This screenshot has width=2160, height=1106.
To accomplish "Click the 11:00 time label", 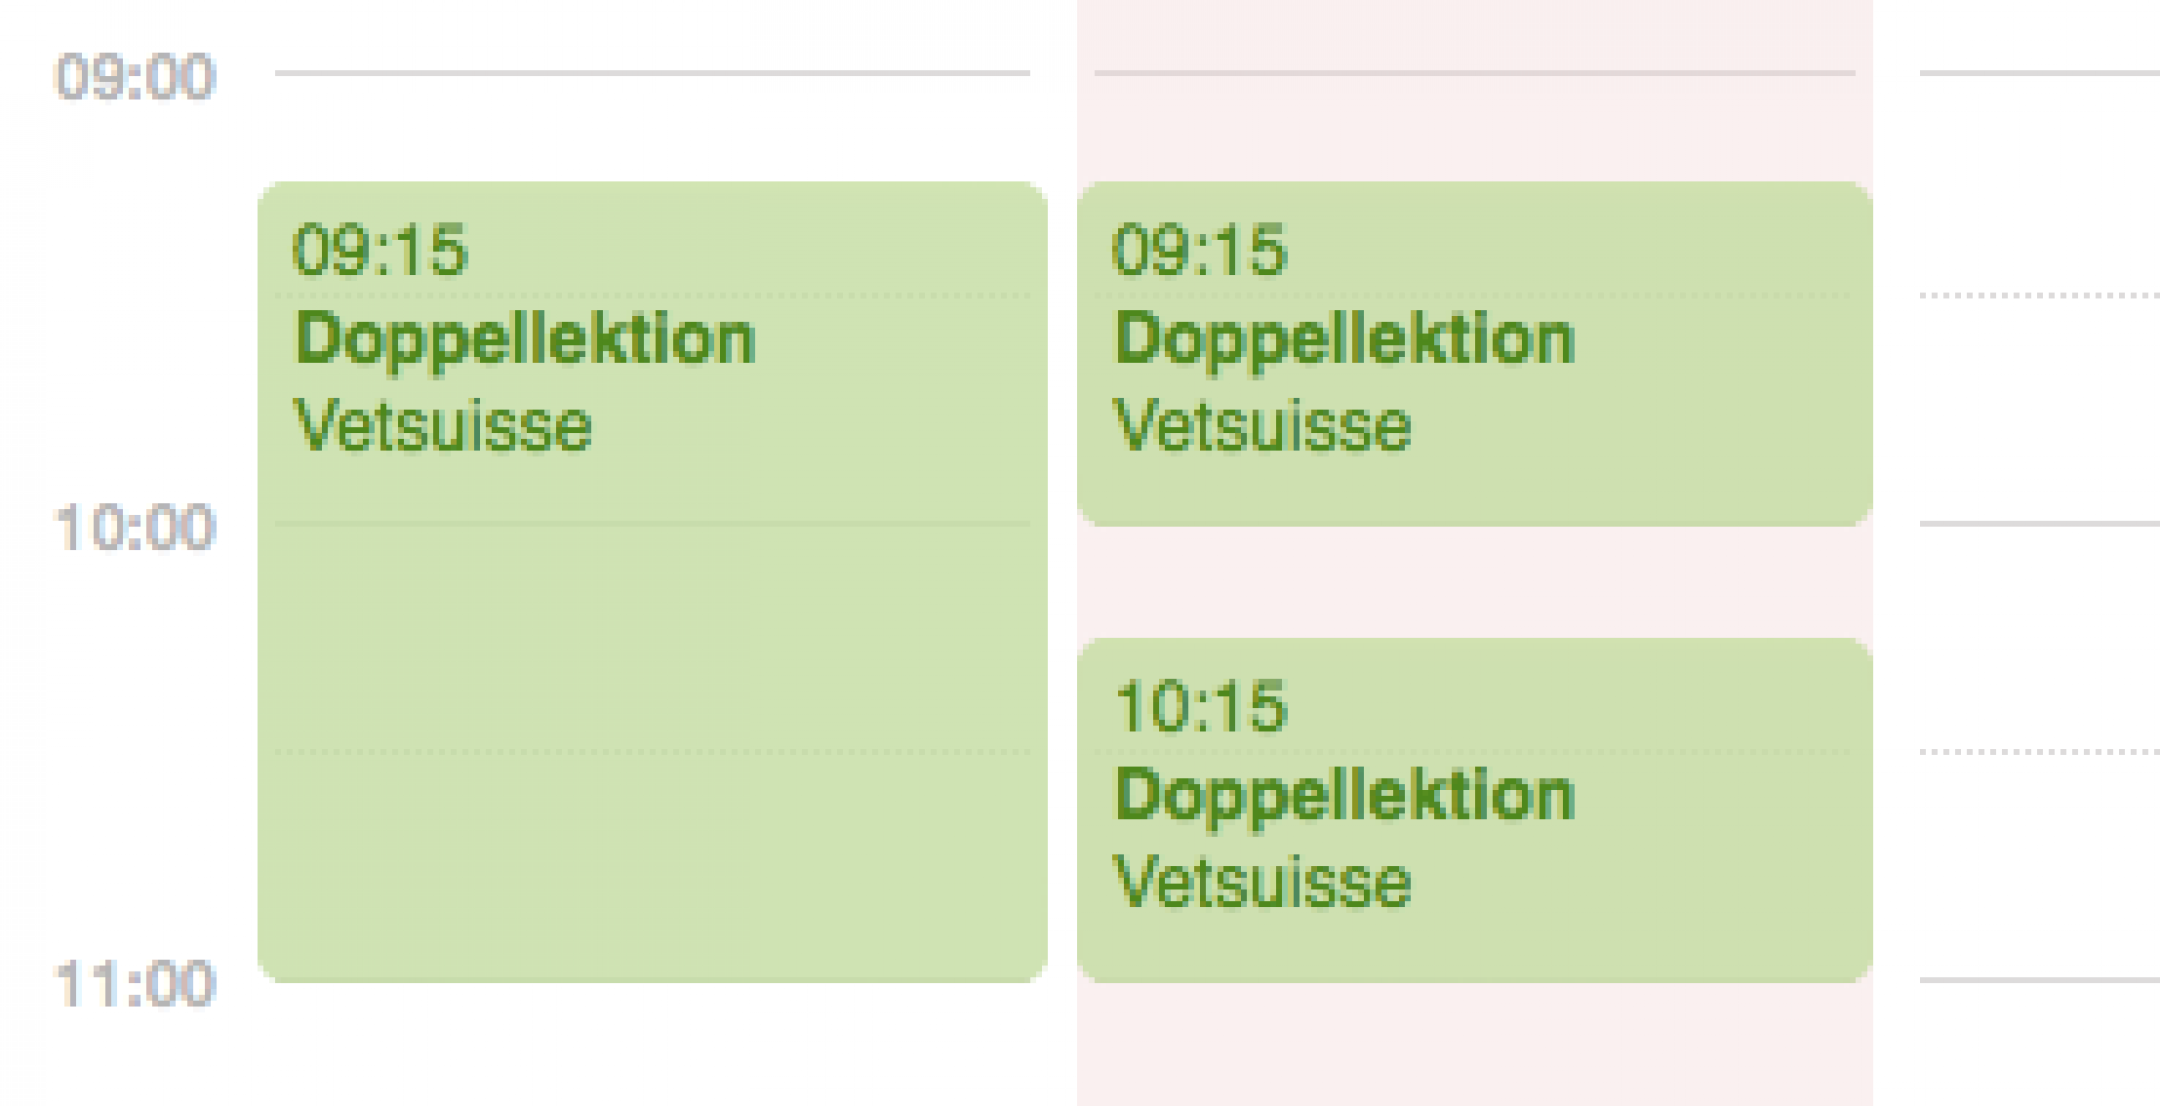I will pos(135,984).
